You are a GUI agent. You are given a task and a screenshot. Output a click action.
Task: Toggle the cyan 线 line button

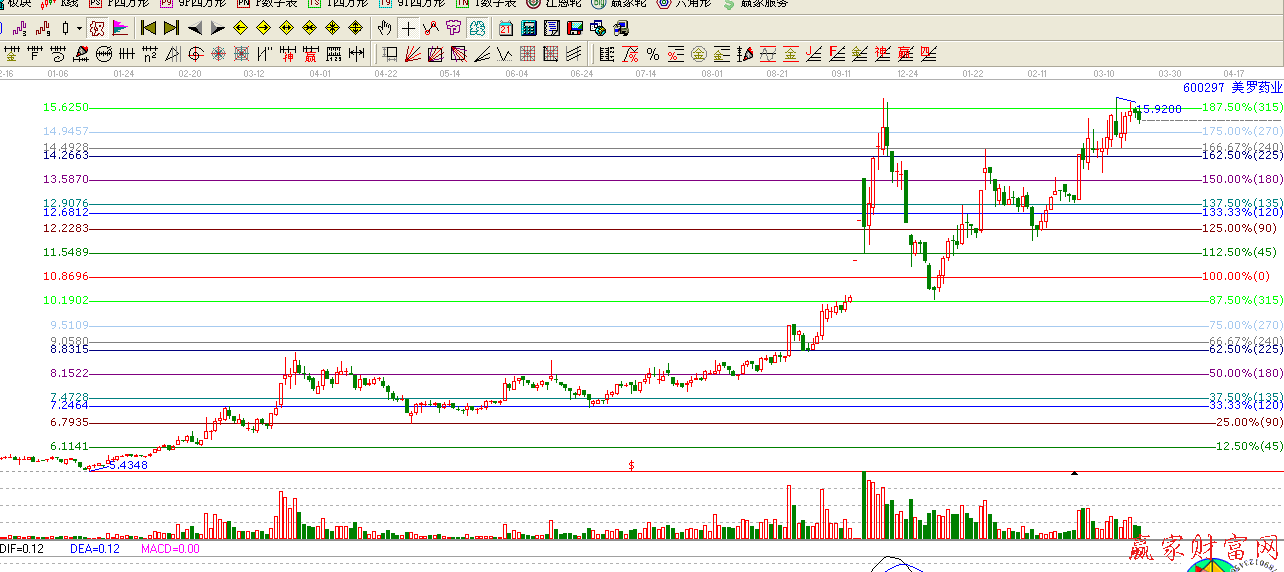tap(477, 28)
